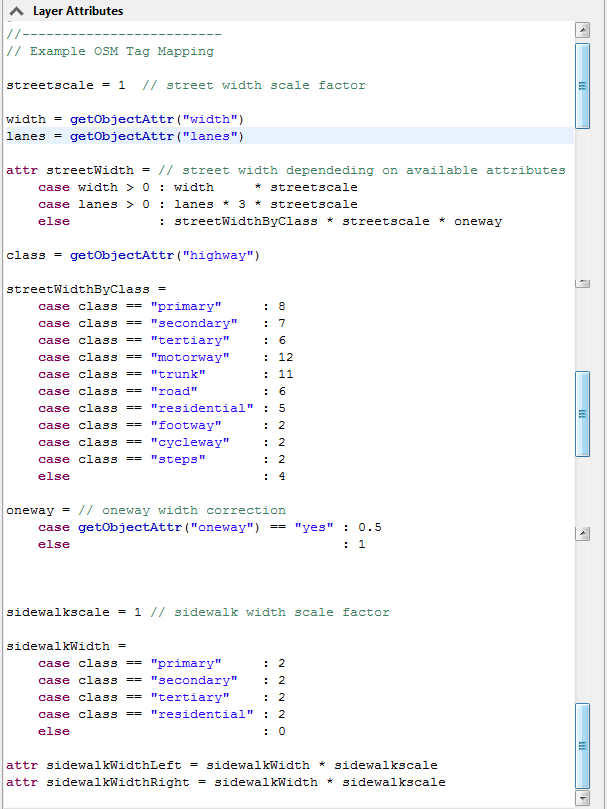
Task: Click the scroll up arrow at panel top
Action: 582,31
